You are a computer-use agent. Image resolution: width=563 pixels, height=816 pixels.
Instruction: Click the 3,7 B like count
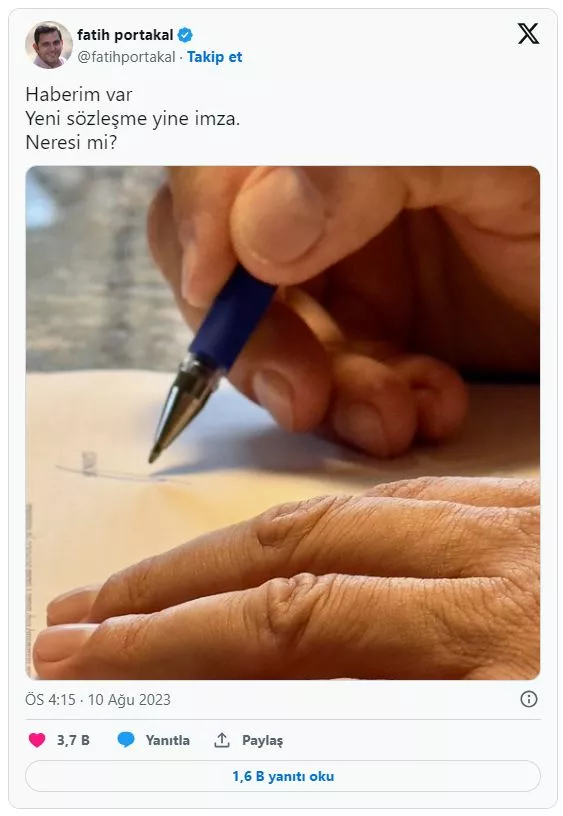pyautogui.click(x=73, y=740)
